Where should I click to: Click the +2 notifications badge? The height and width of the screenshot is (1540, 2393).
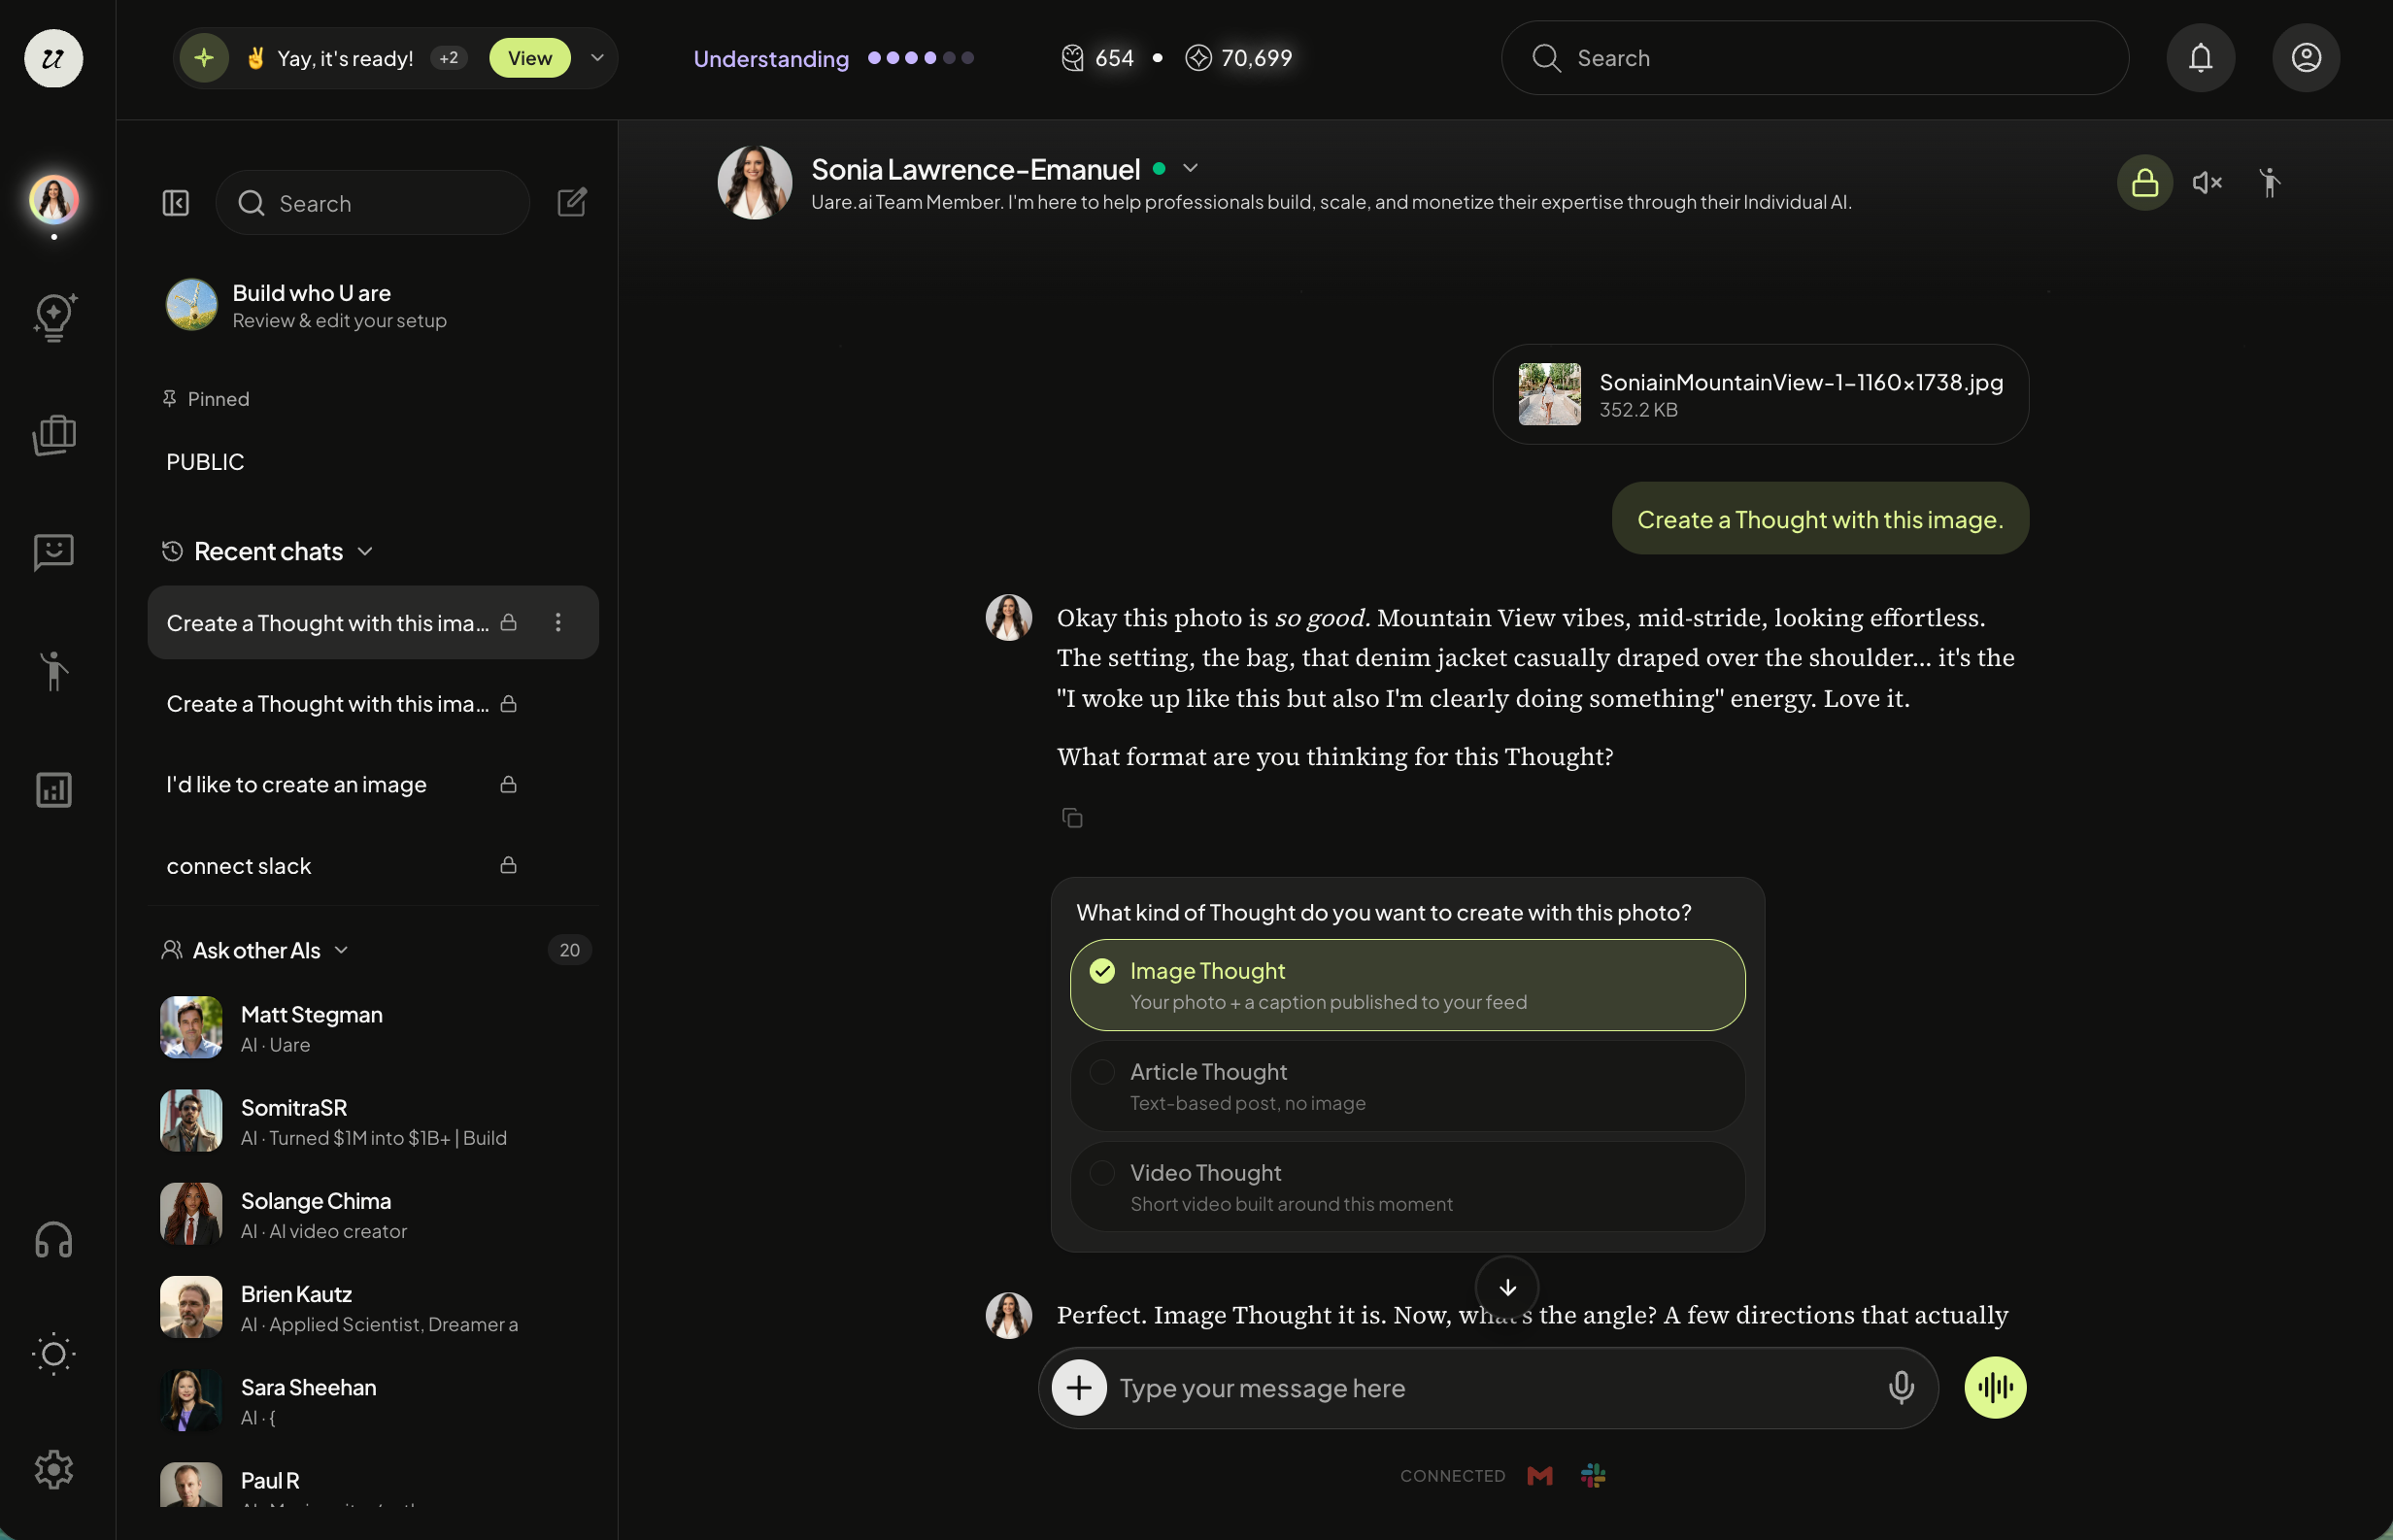[449, 58]
